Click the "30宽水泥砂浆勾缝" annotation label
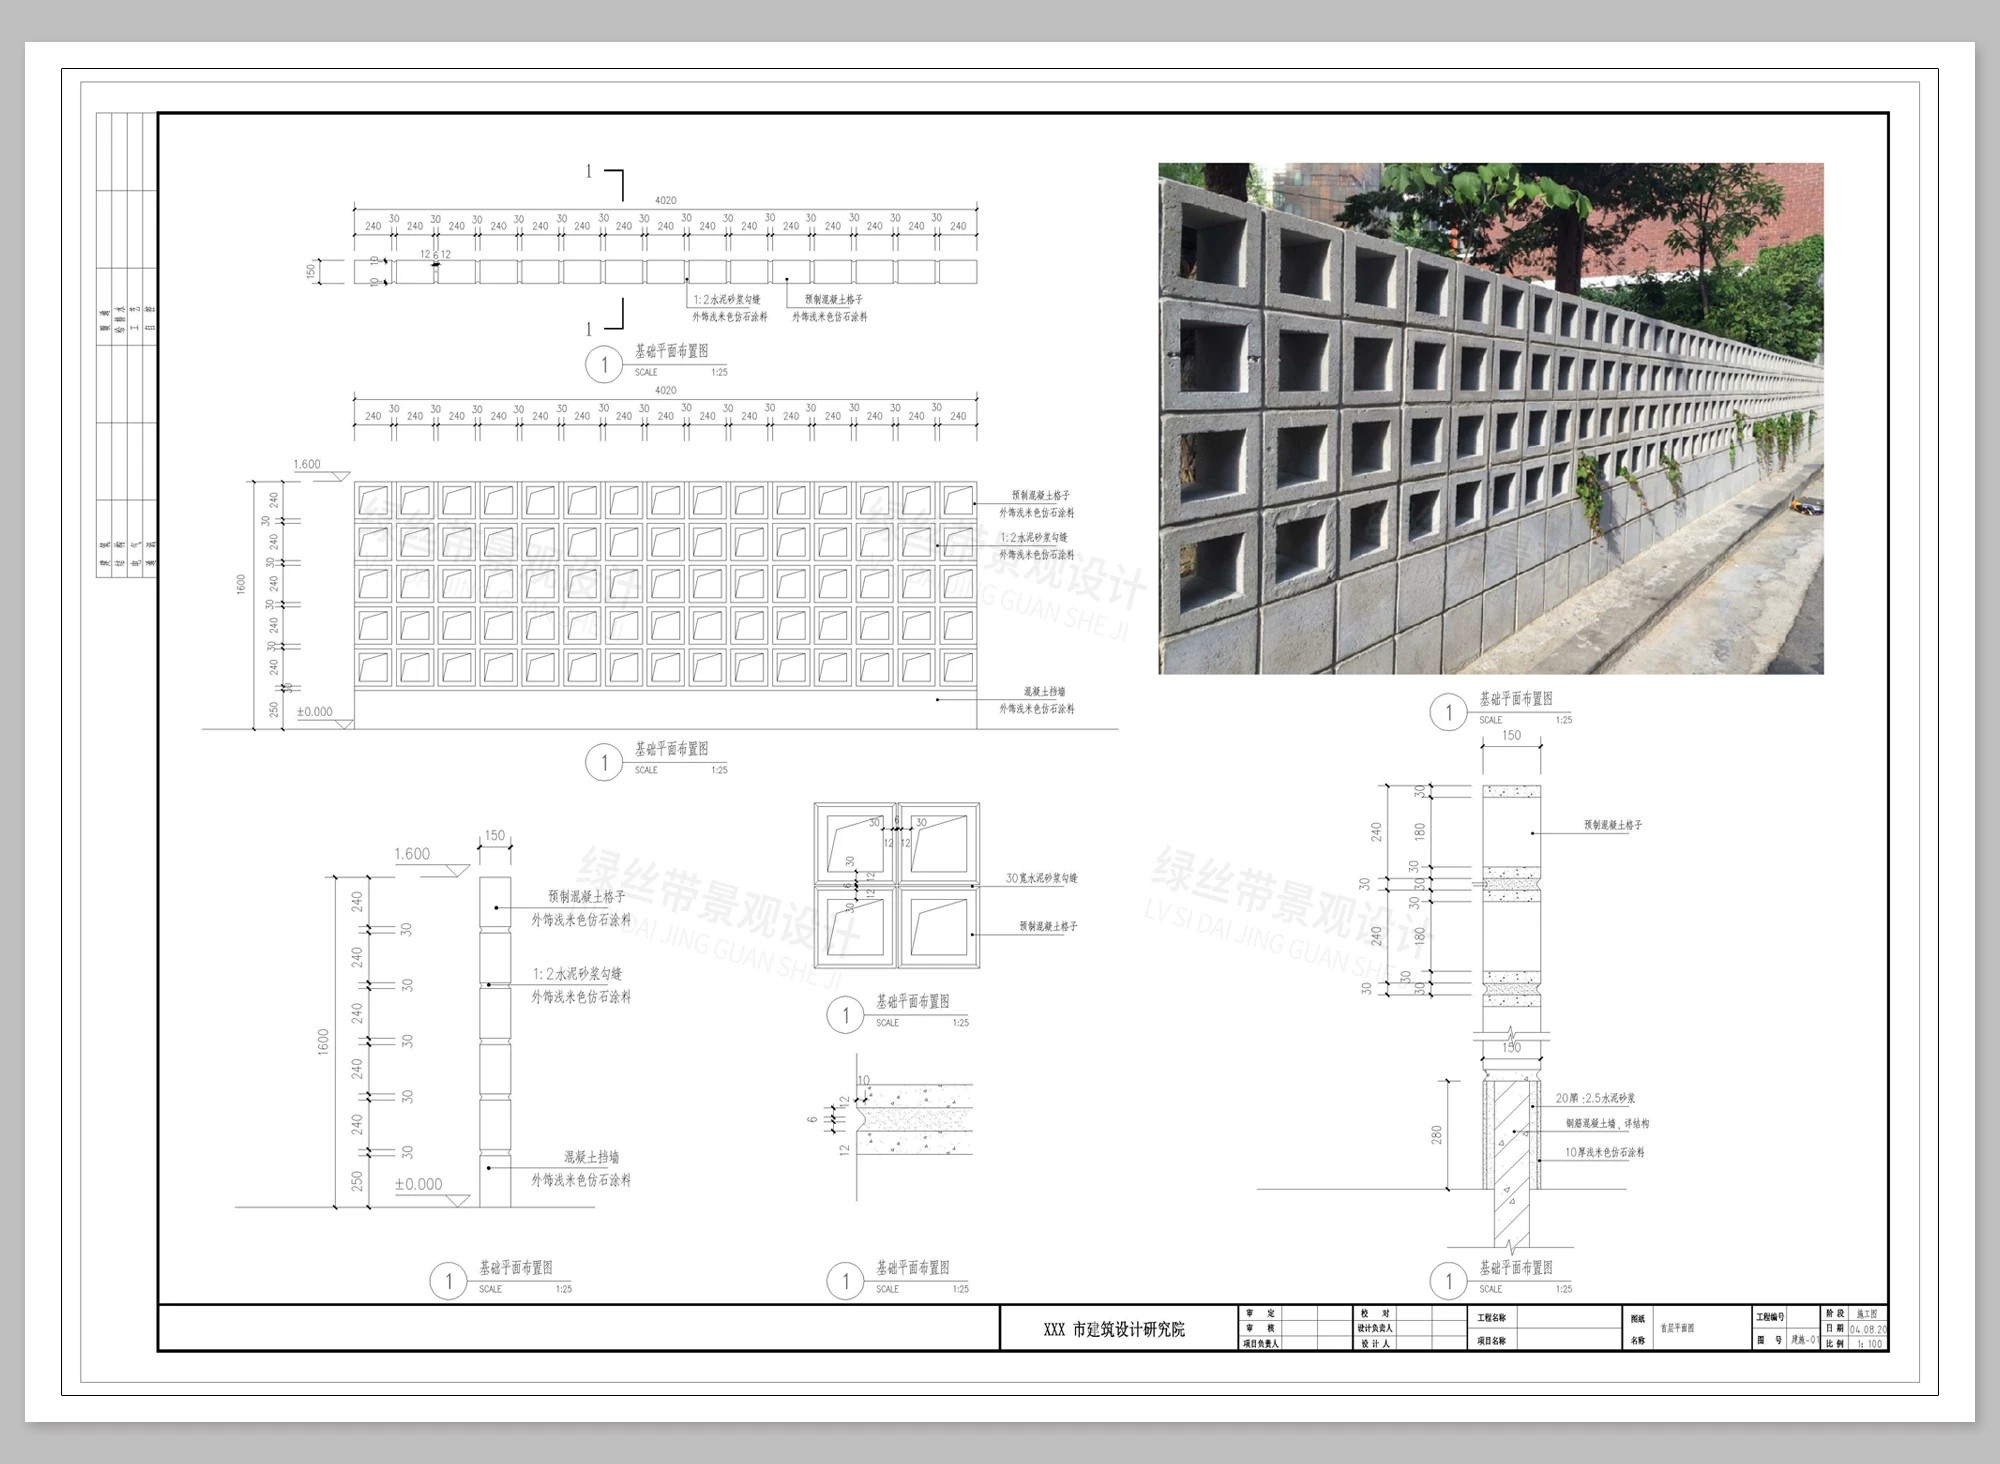Screen dimensions: 2000x1464 point(1041,878)
